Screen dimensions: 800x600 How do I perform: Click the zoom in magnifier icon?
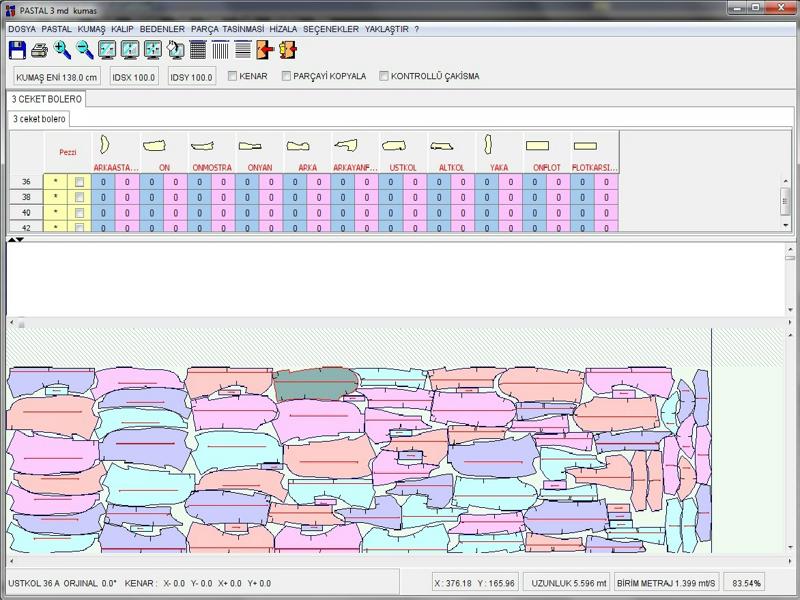pos(62,50)
